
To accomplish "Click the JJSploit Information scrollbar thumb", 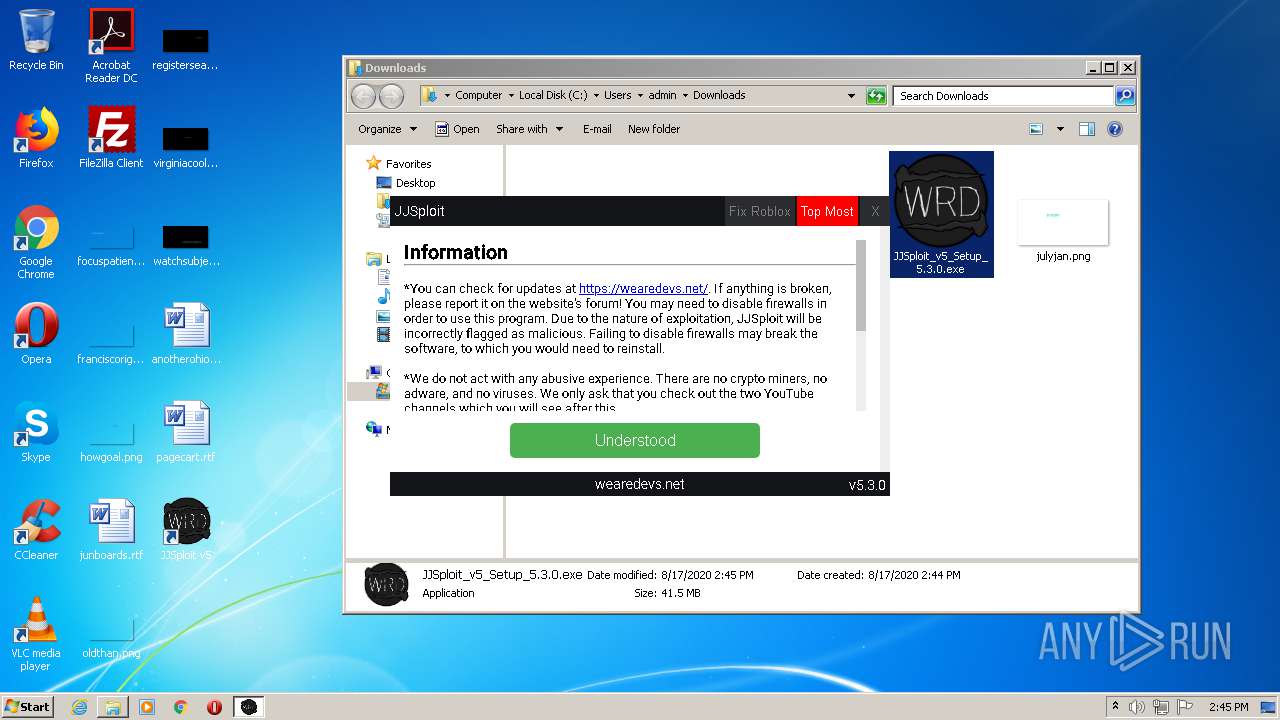I will pos(861,285).
